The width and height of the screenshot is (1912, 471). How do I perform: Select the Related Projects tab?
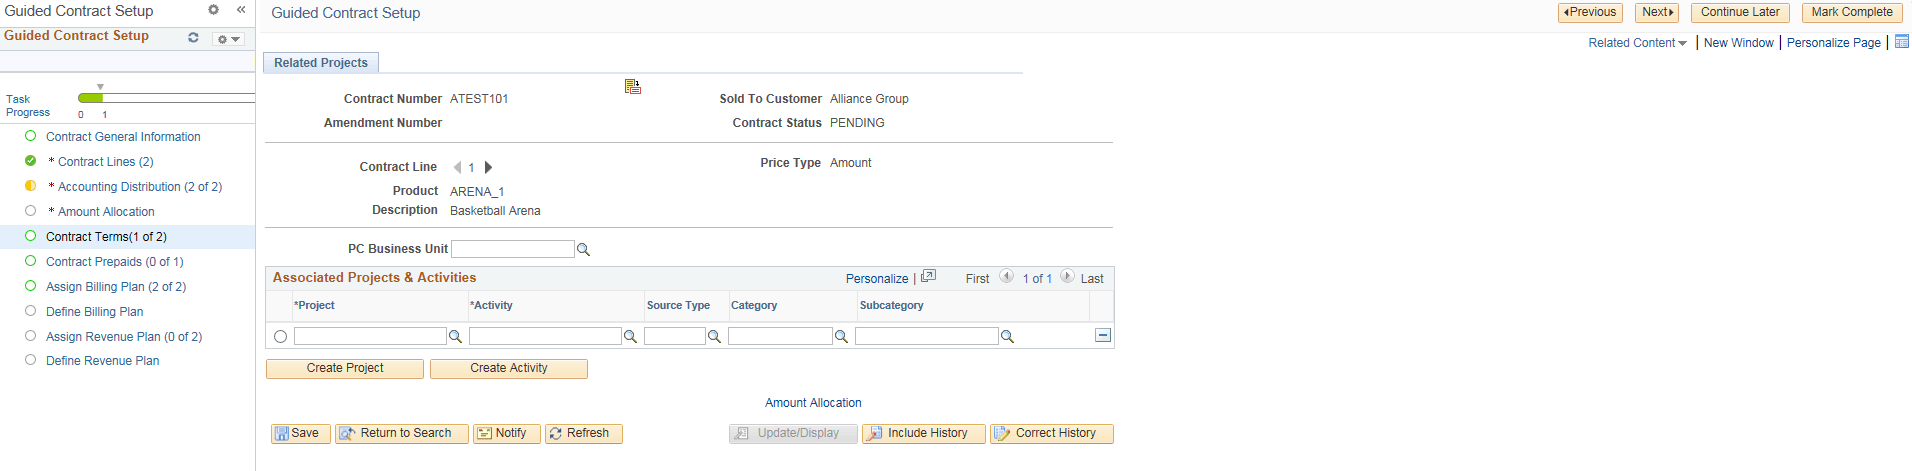tap(321, 63)
